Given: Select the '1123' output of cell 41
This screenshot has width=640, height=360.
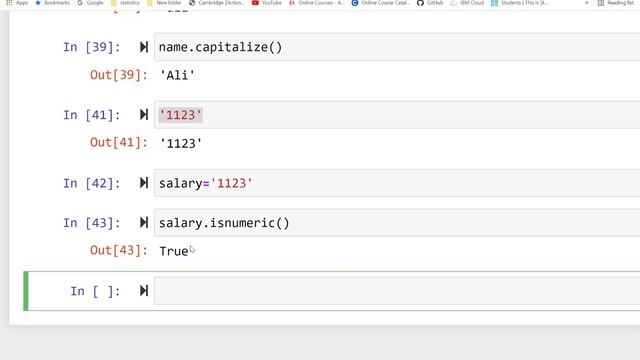Looking at the screenshot, I should pyautogui.click(x=181, y=143).
